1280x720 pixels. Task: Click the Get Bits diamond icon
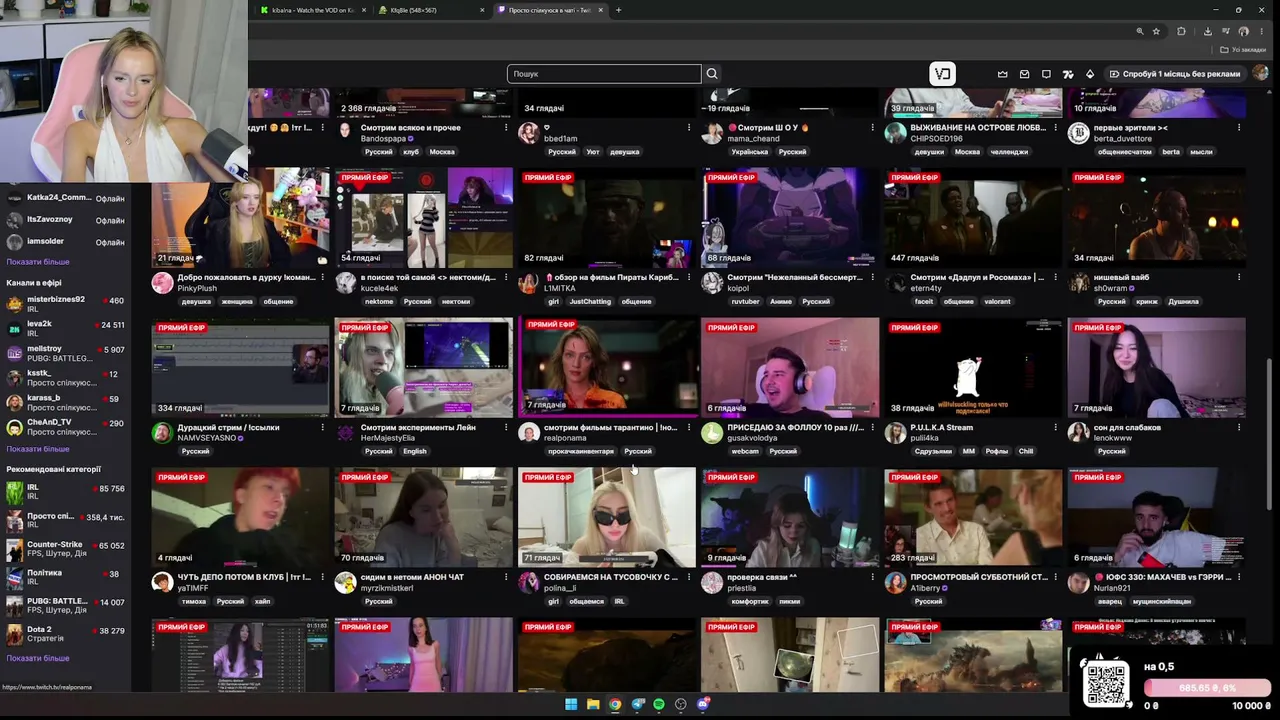coord(1090,74)
